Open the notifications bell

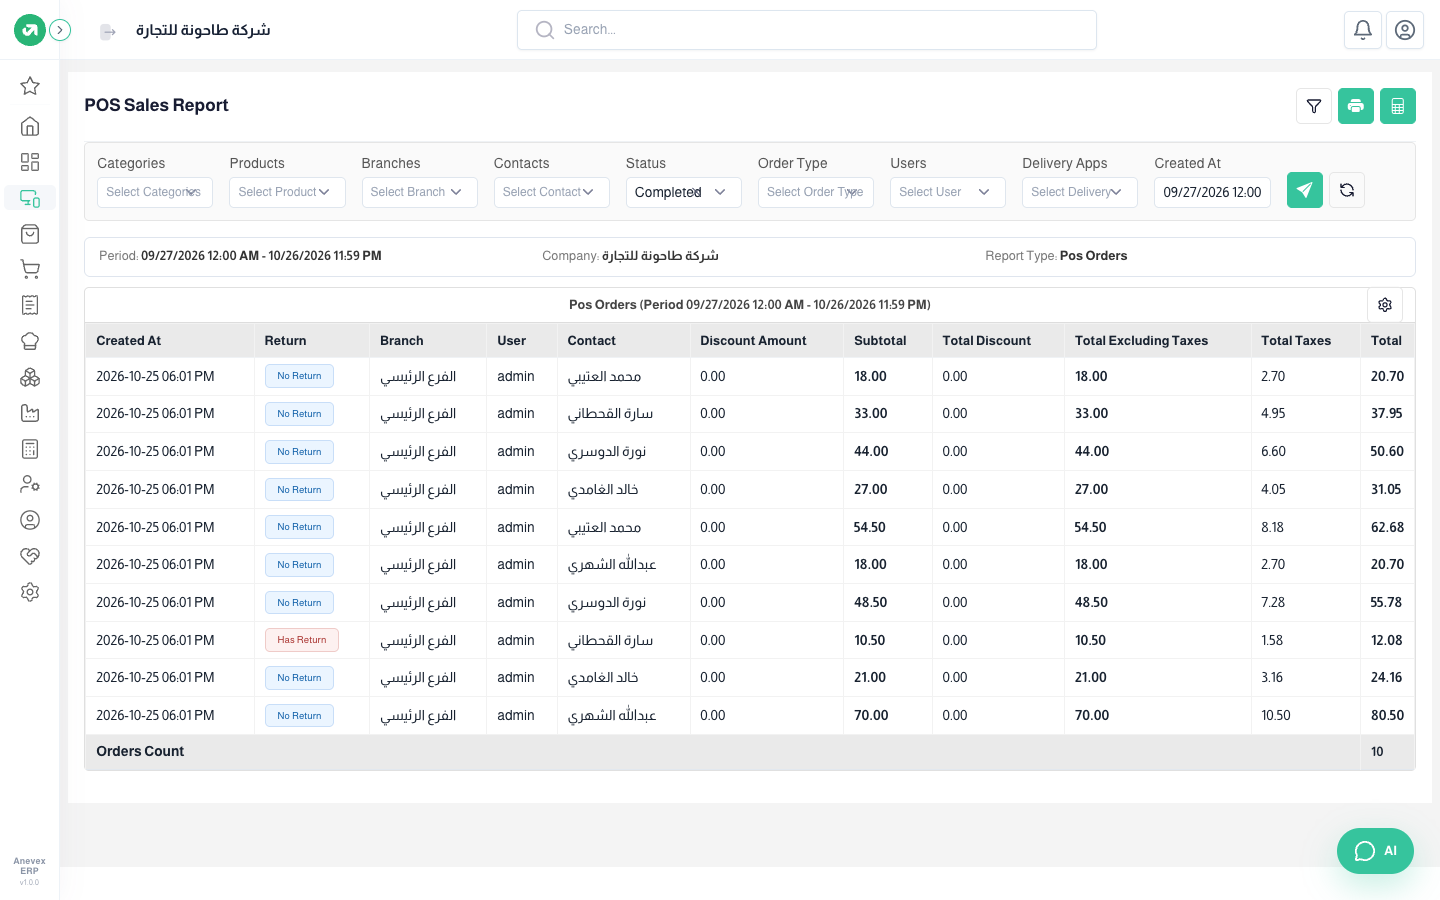tap(1363, 30)
